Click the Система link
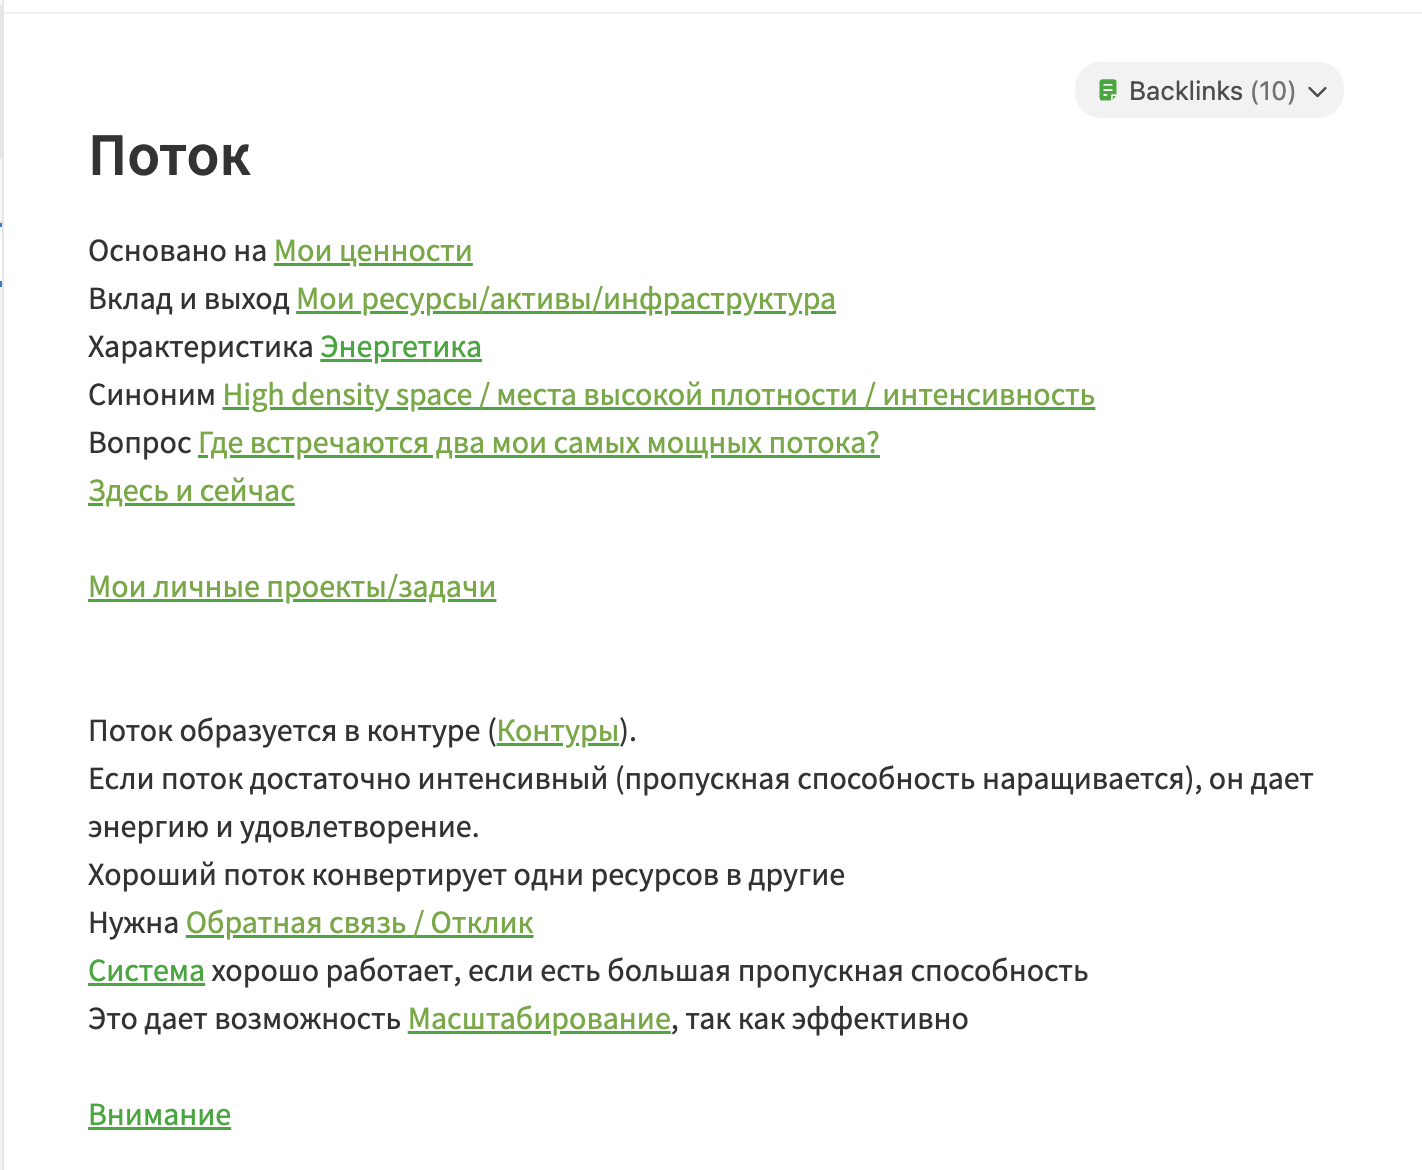 pyautogui.click(x=146, y=971)
